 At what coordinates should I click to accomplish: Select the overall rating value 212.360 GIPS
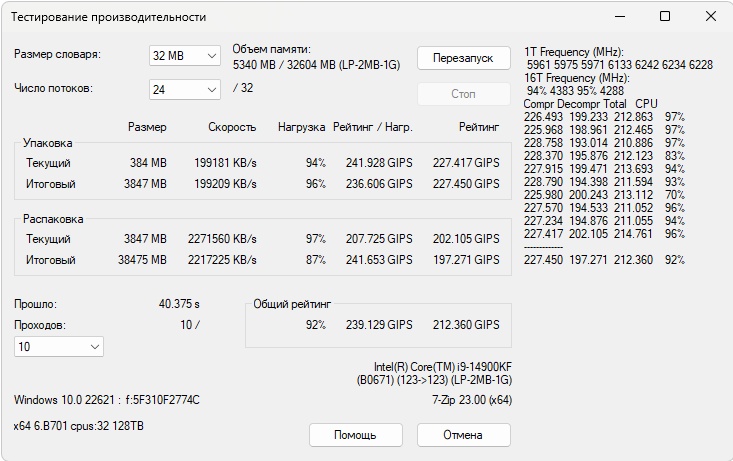click(x=466, y=325)
